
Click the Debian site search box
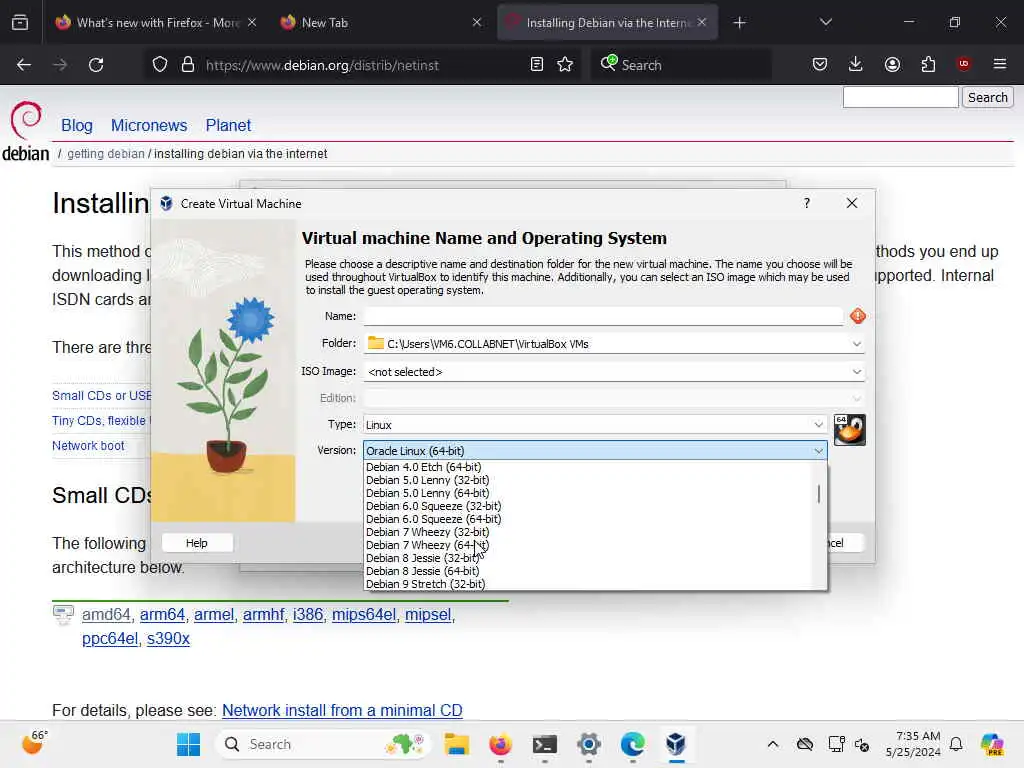point(900,97)
